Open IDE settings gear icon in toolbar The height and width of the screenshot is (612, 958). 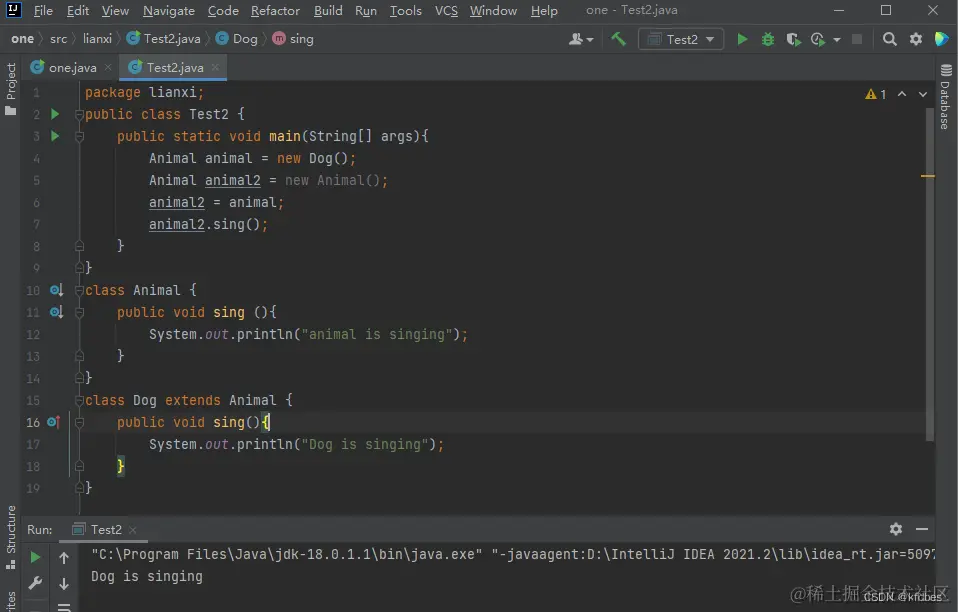[x=915, y=39]
